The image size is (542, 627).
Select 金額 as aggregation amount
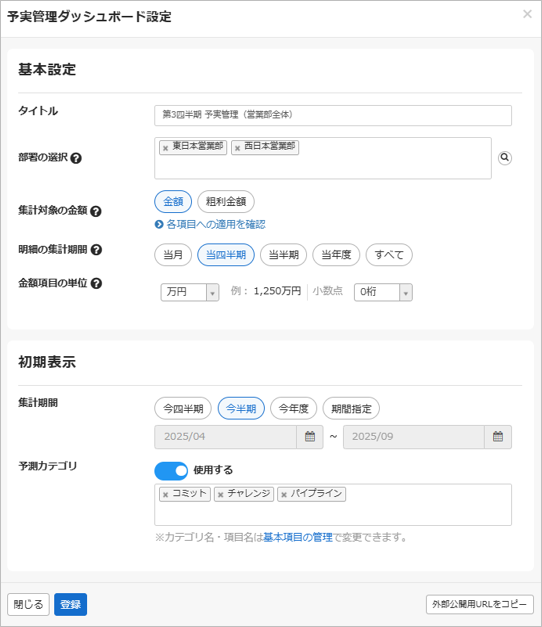point(173,202)
